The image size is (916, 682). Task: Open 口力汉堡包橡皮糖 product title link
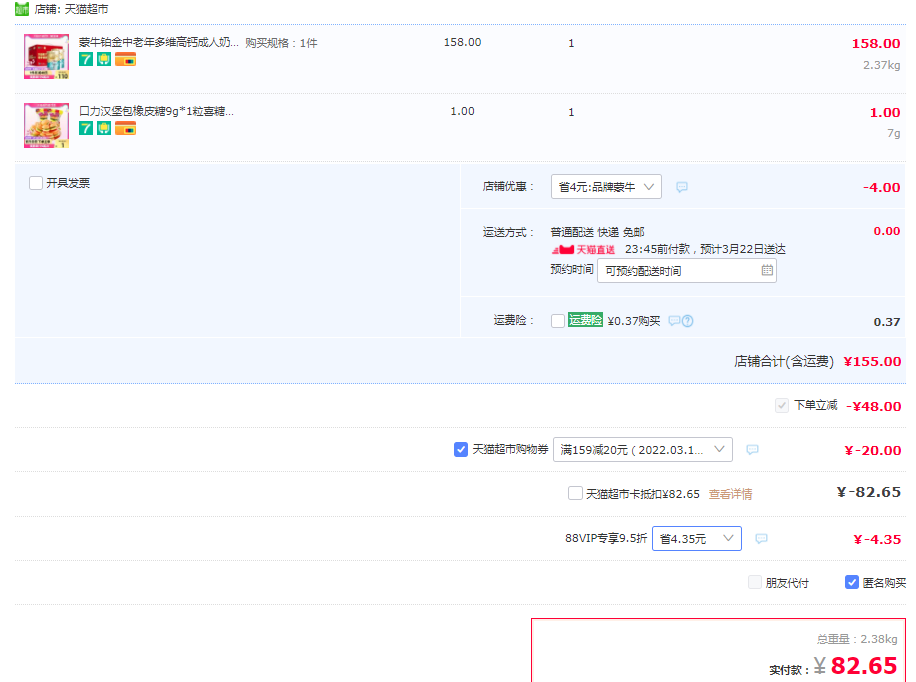(156, 111)
